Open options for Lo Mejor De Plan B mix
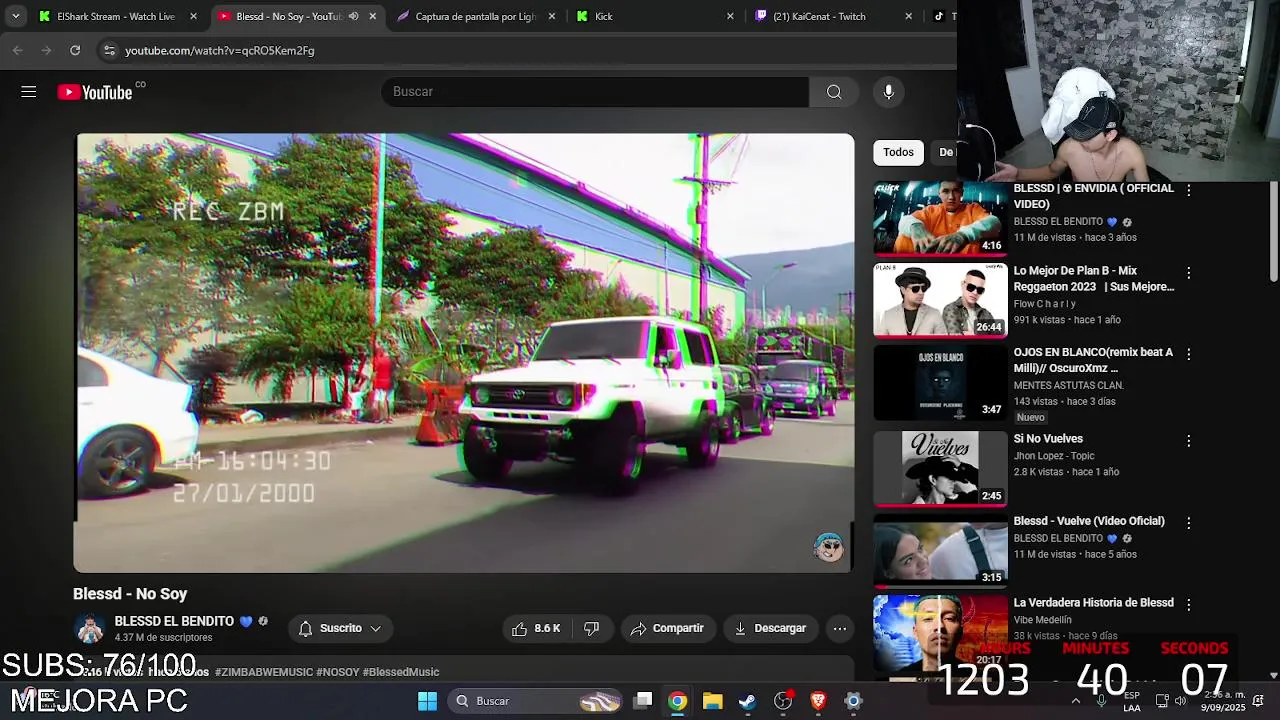Screen dimensions: 1280x720 (1188, 272)
